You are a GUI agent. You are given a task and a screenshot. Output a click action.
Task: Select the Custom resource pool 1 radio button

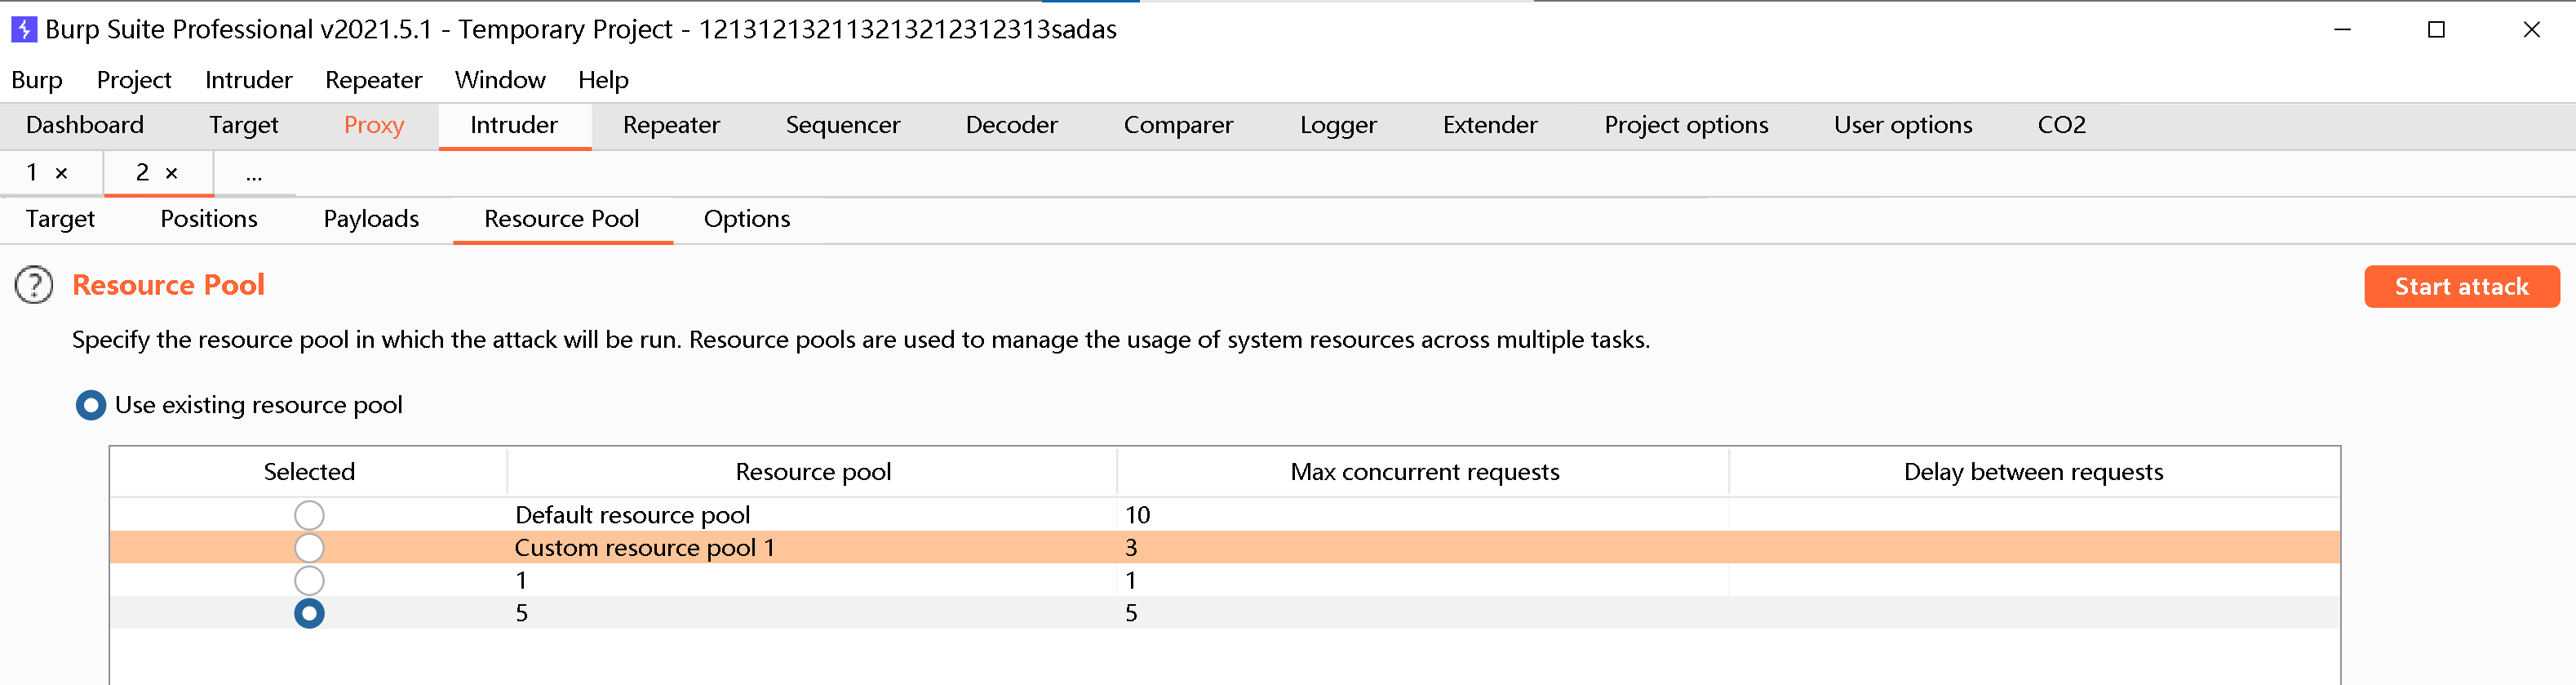click(309, 548)
